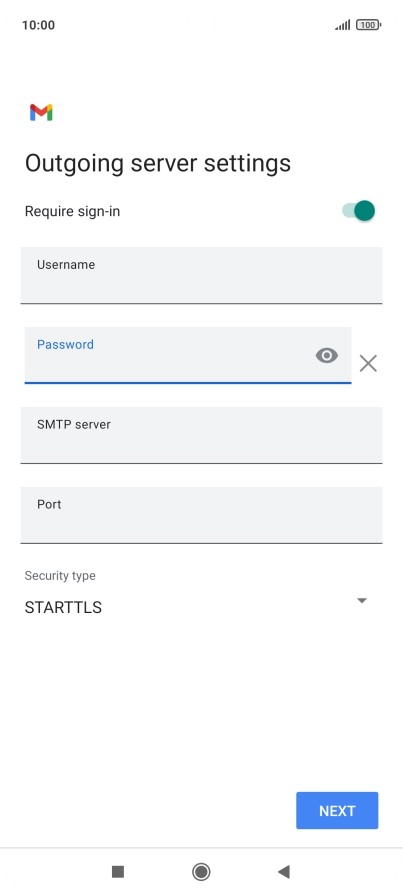Screen dimensions: 403x896
Task: Tap the Android back navigation triangle
Action: (284, 871)
